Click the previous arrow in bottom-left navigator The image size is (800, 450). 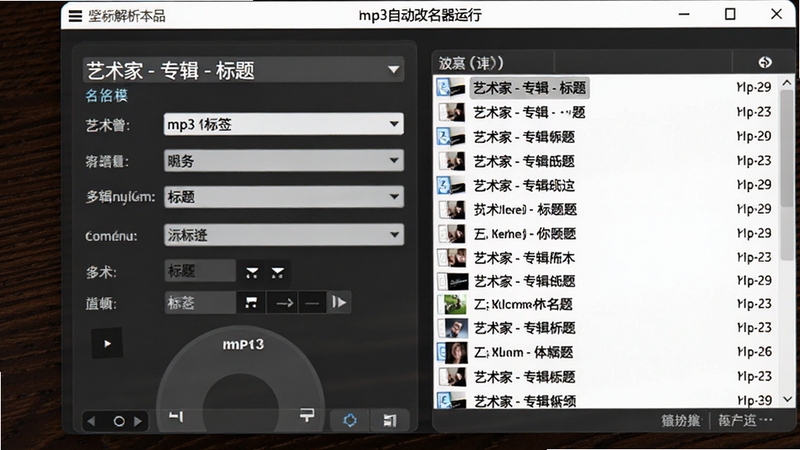click(91, 421)
